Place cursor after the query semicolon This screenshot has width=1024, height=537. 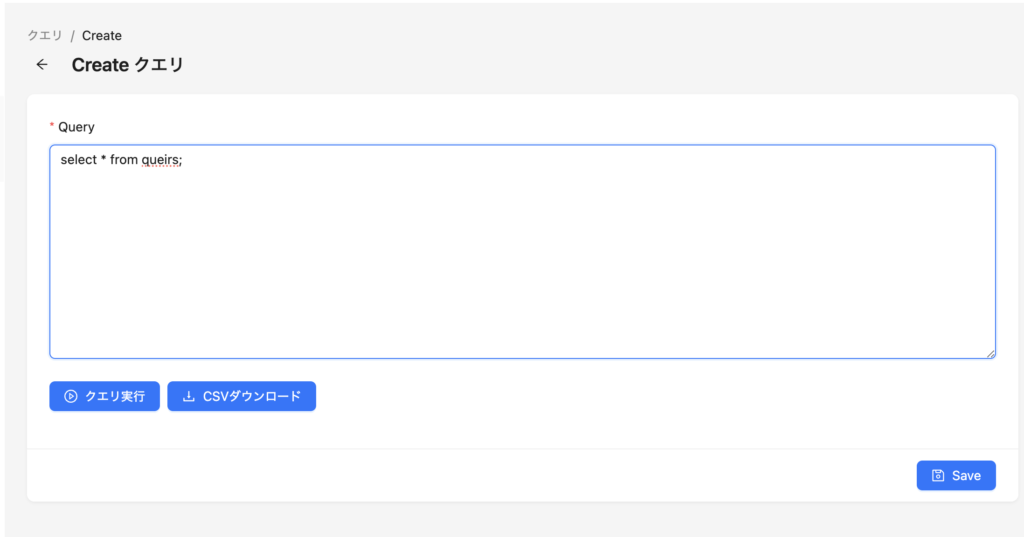tap(183, 160)
